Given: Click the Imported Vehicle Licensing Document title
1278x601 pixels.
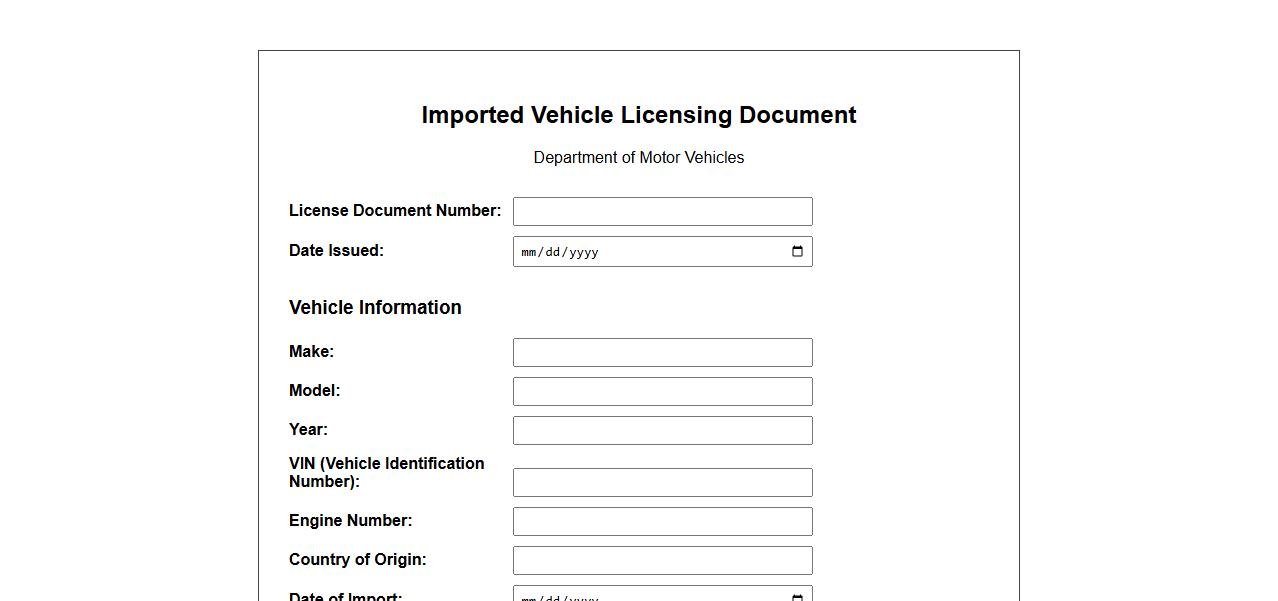Looking at the screenshot, I should point(638,115).
